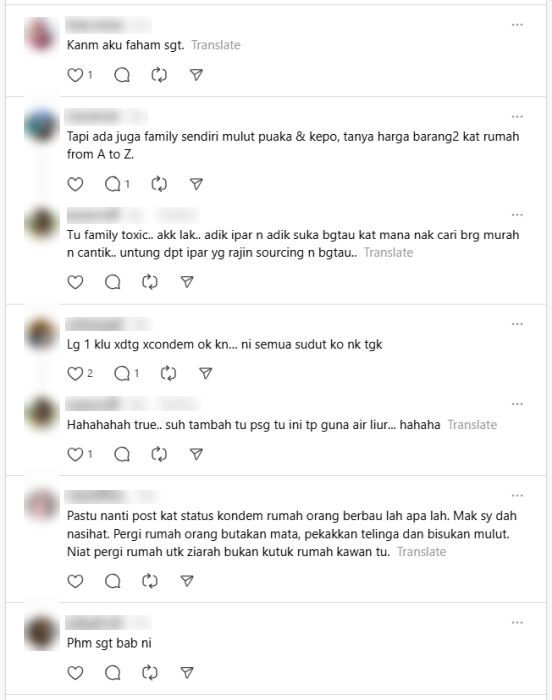Repost the "Hahahahah true" comment
552x700 pixels.
(x=159, y=454)
